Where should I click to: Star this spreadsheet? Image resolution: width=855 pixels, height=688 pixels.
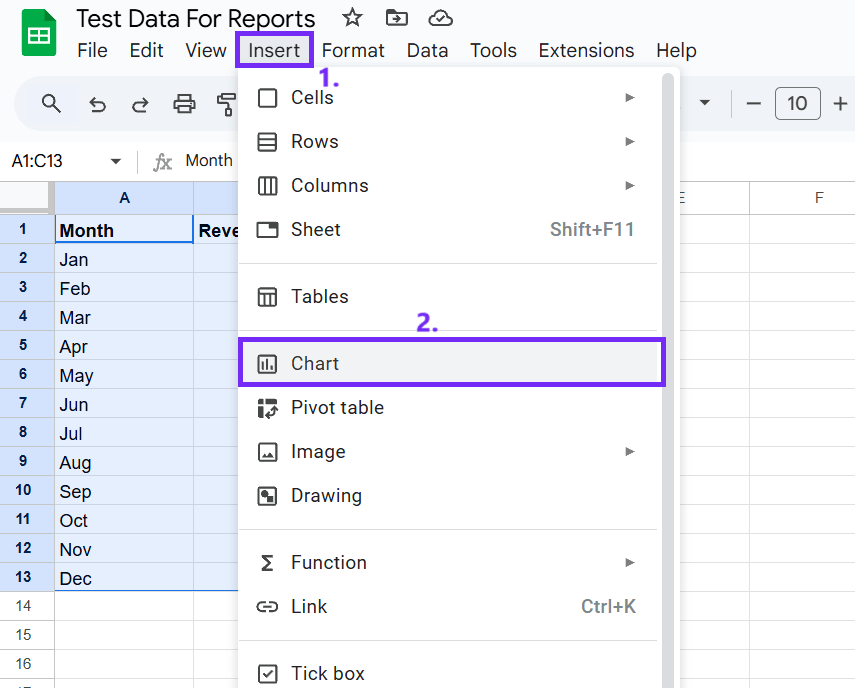(x=351, y=17)
